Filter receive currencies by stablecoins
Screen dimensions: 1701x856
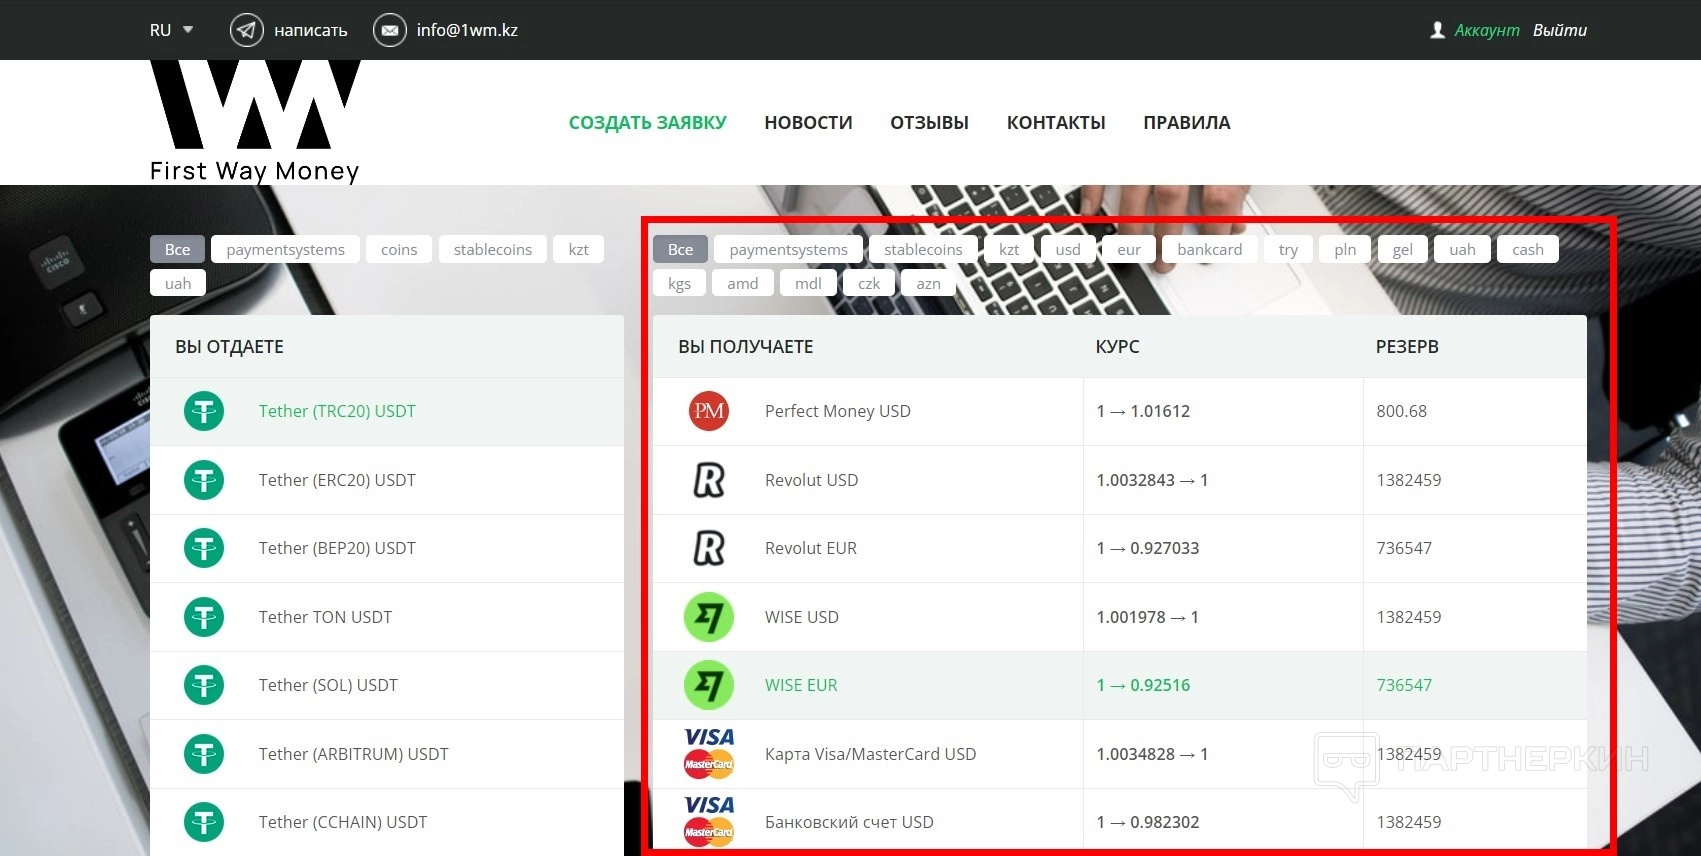(x=923, y=249)
